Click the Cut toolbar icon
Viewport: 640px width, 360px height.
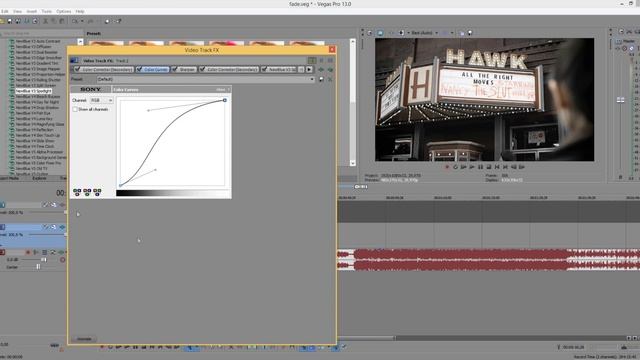pos(46,21)
